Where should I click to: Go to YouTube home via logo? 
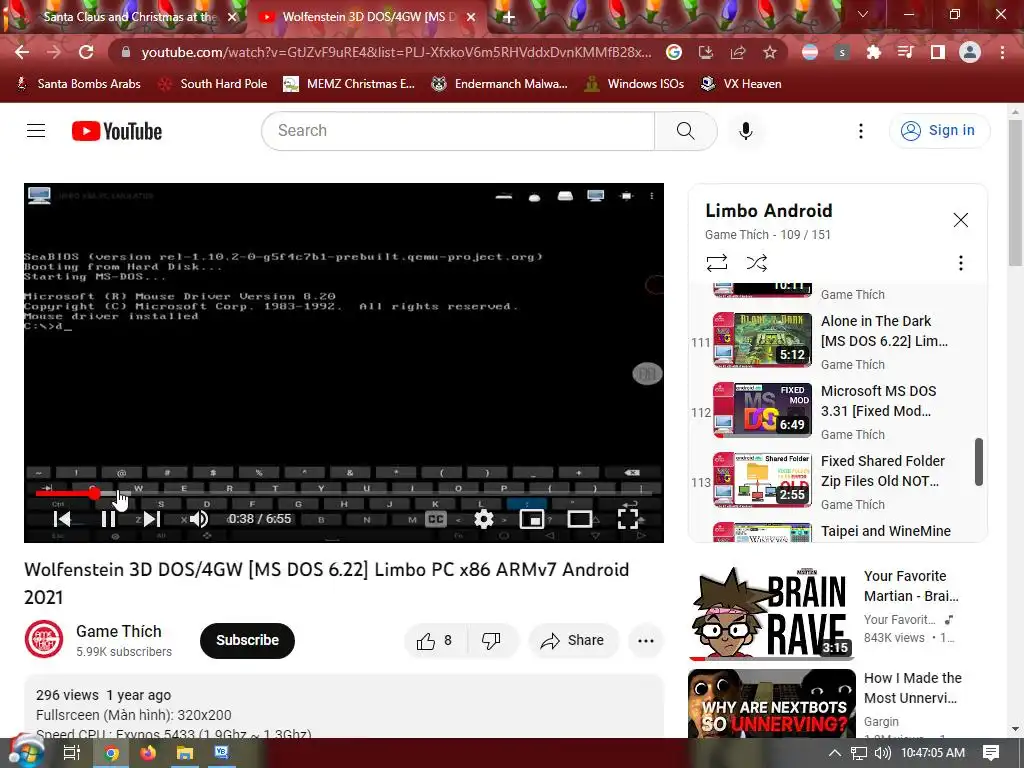[117, 131]
